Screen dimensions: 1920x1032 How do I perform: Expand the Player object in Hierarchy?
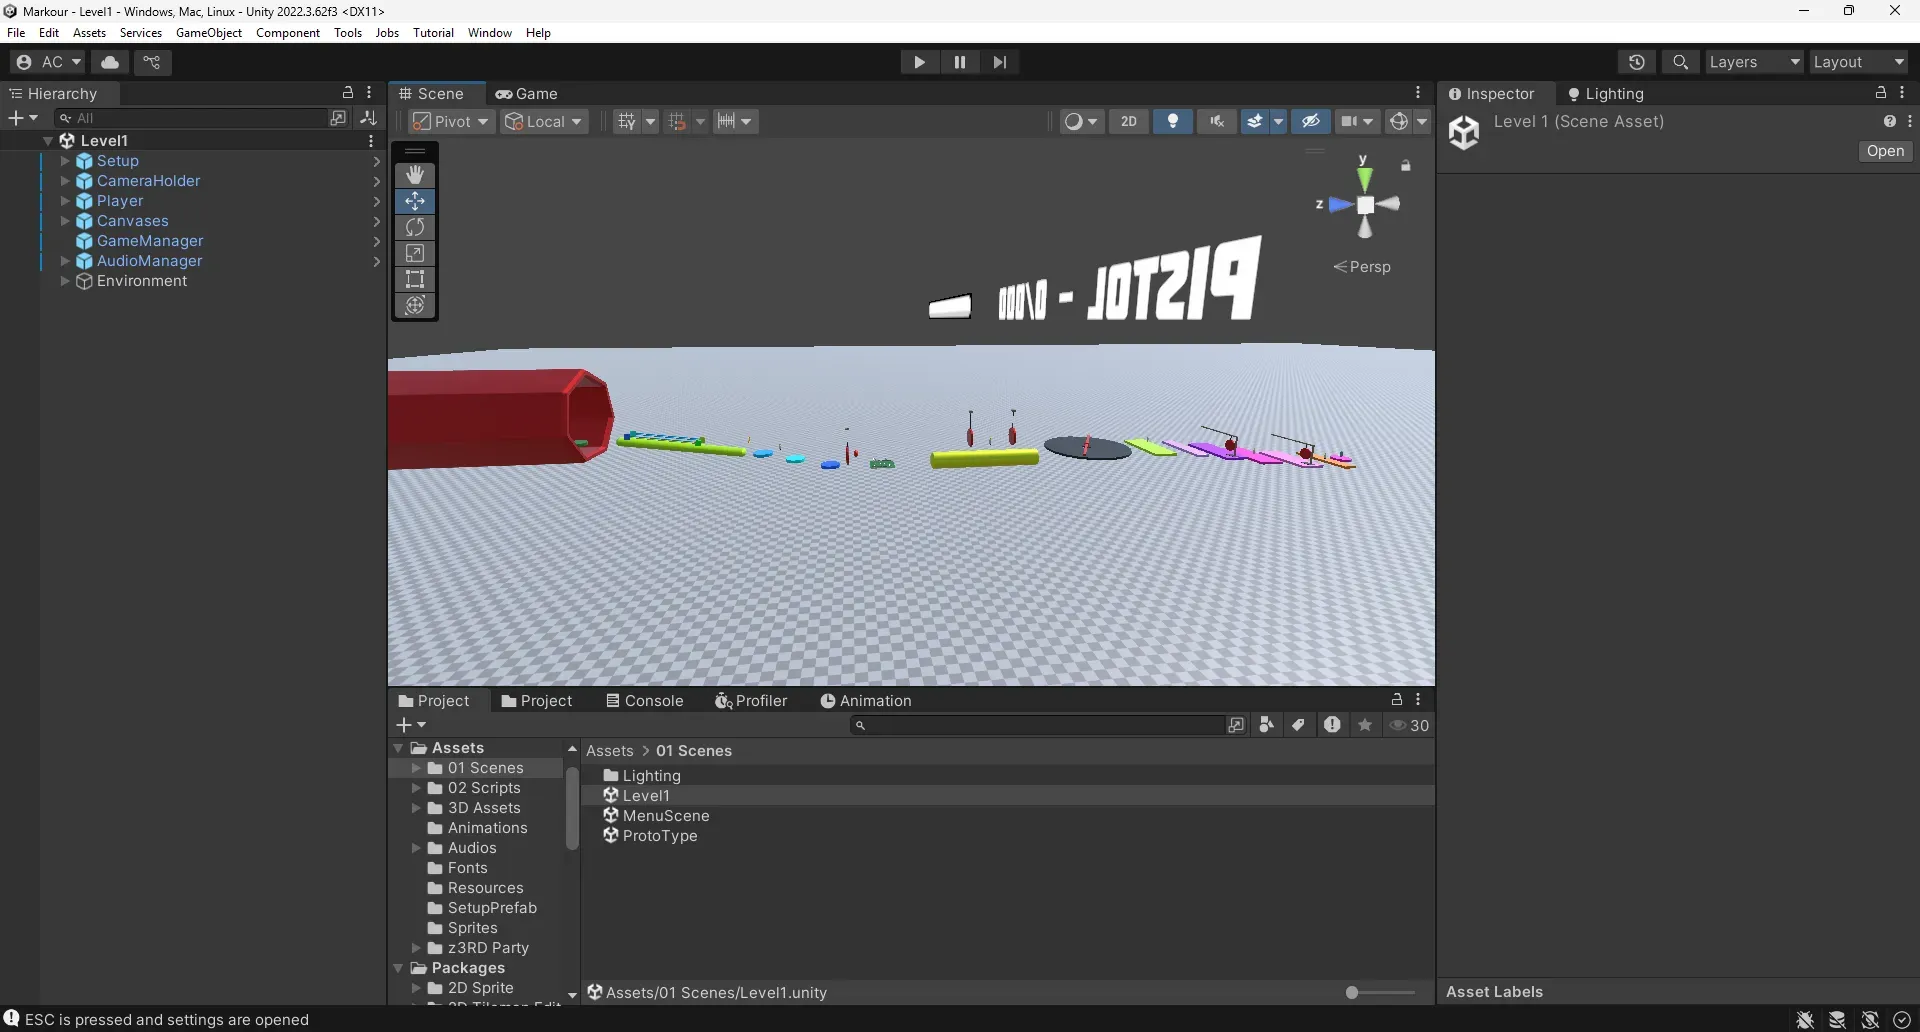click(65, 201)
